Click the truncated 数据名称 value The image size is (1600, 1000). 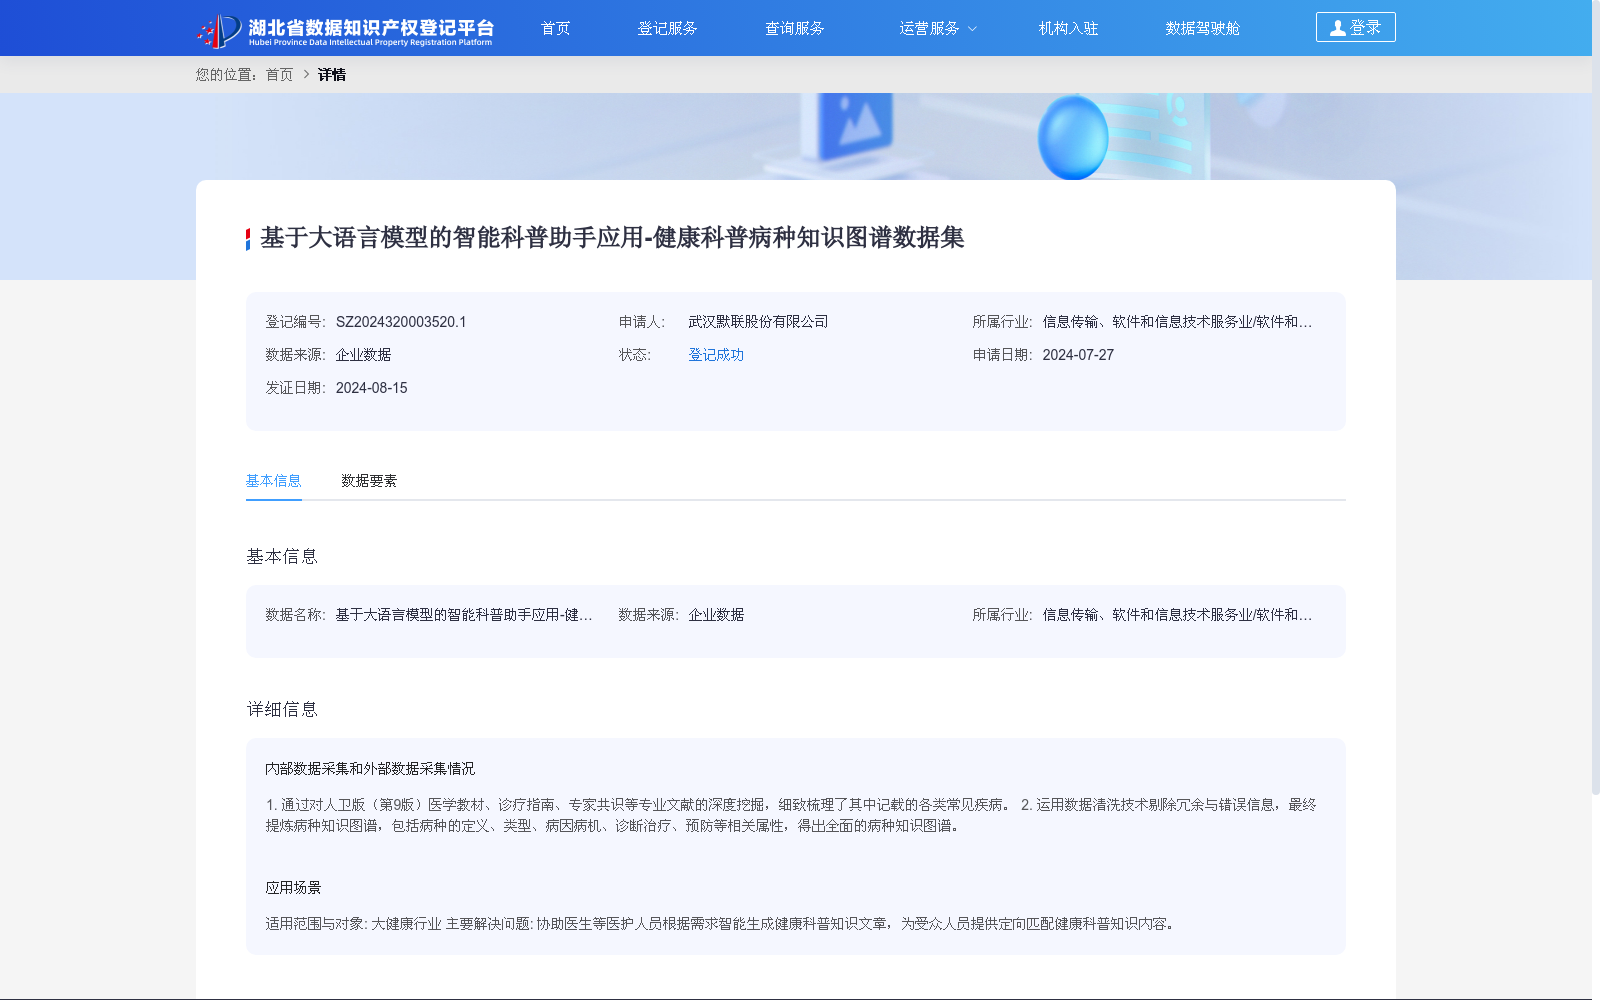(x=464, y=615)
